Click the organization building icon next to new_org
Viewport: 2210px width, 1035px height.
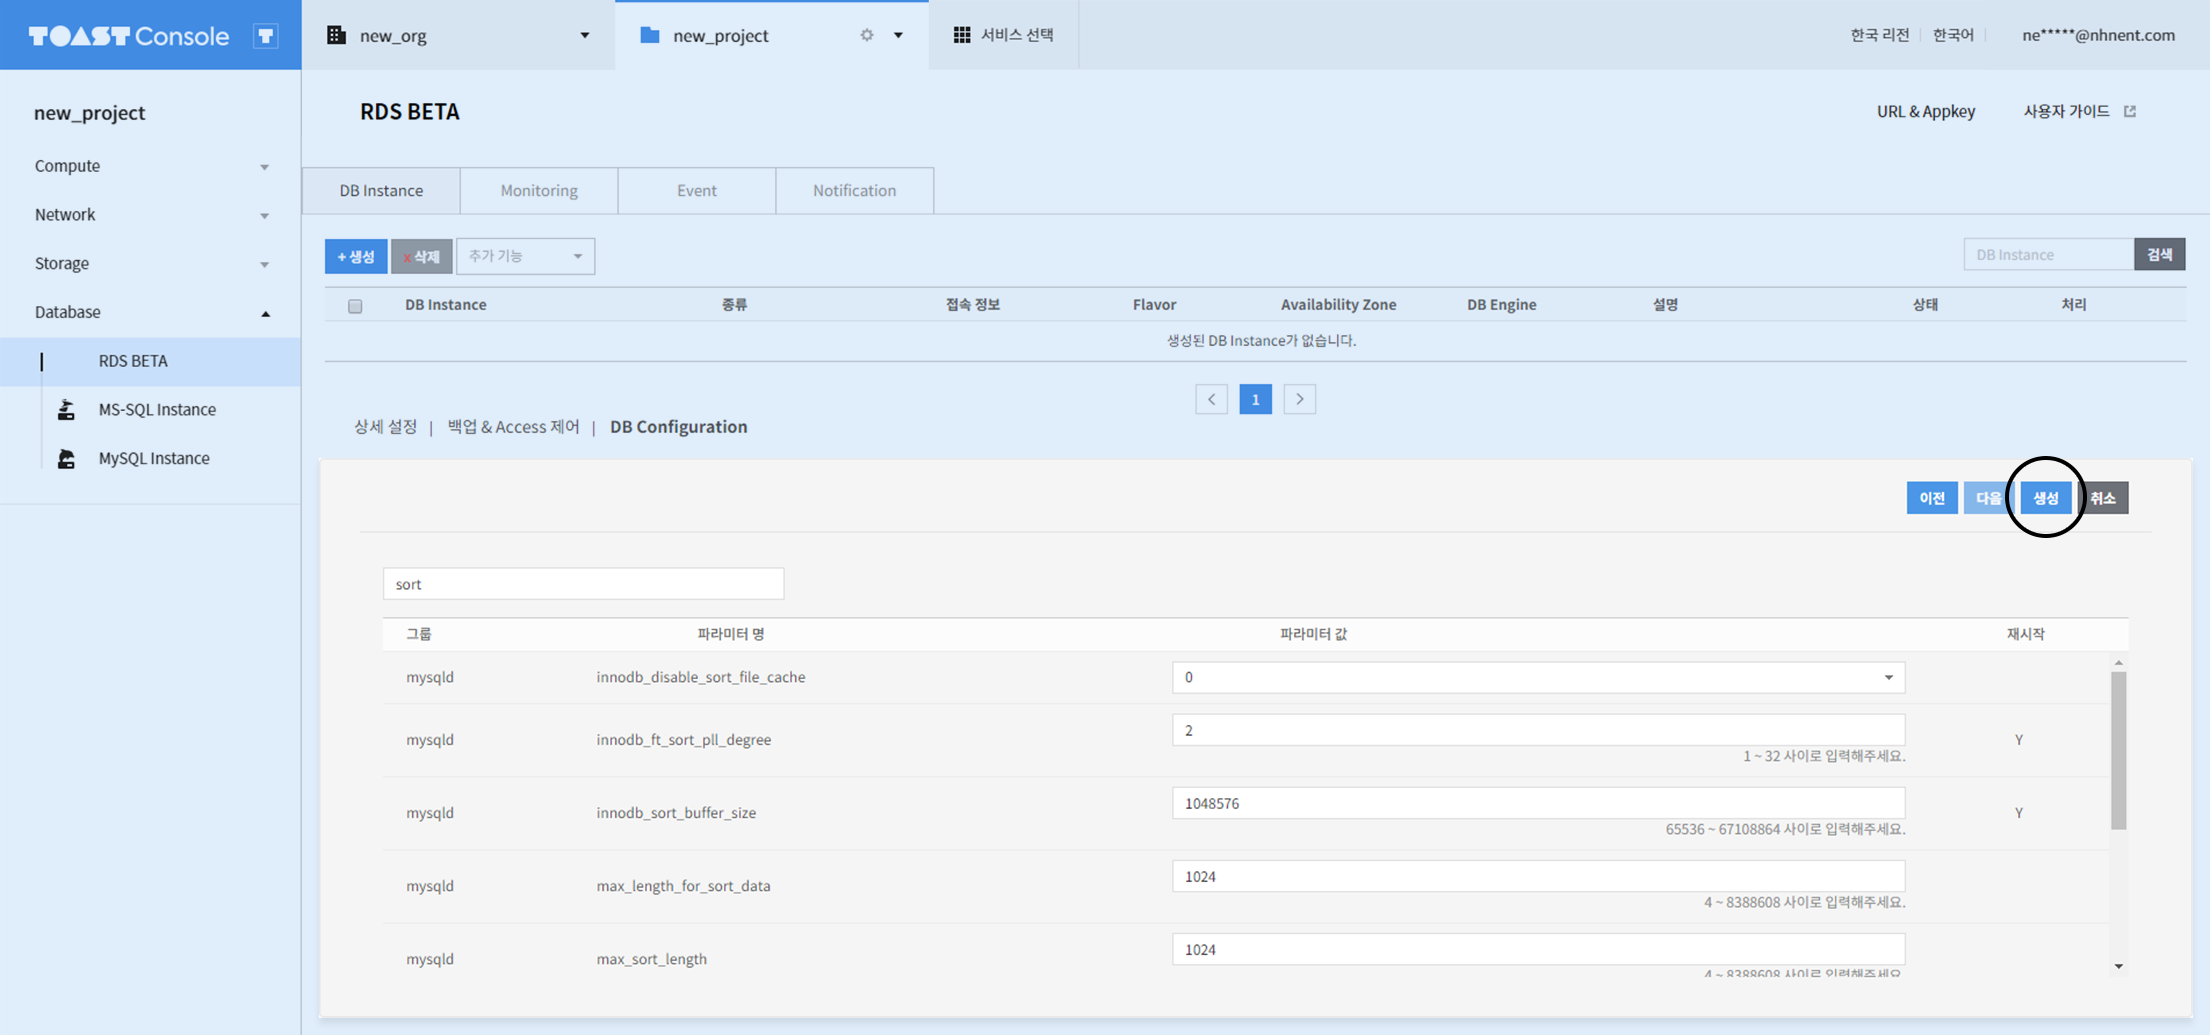click(x=337, y=35)
